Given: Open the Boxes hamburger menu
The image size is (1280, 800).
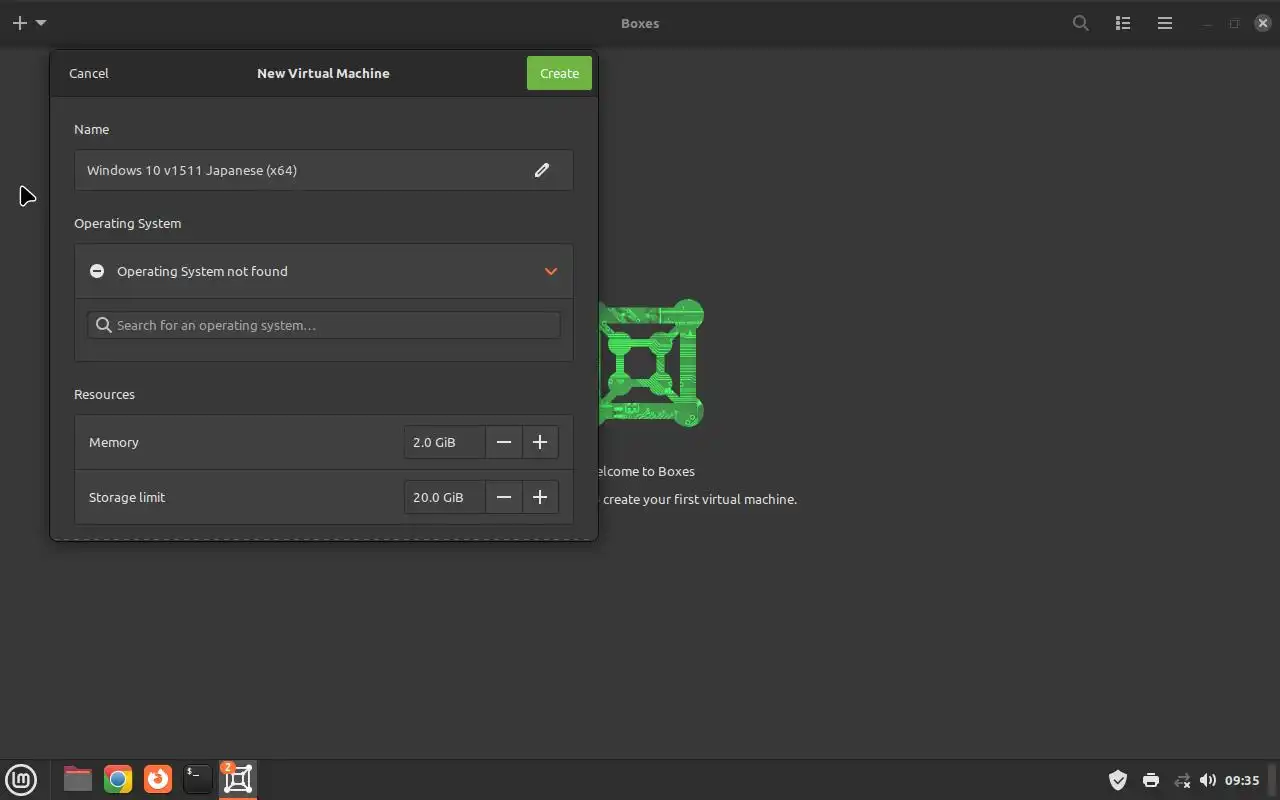Looking at the screenshot, I should [1165, 23].
